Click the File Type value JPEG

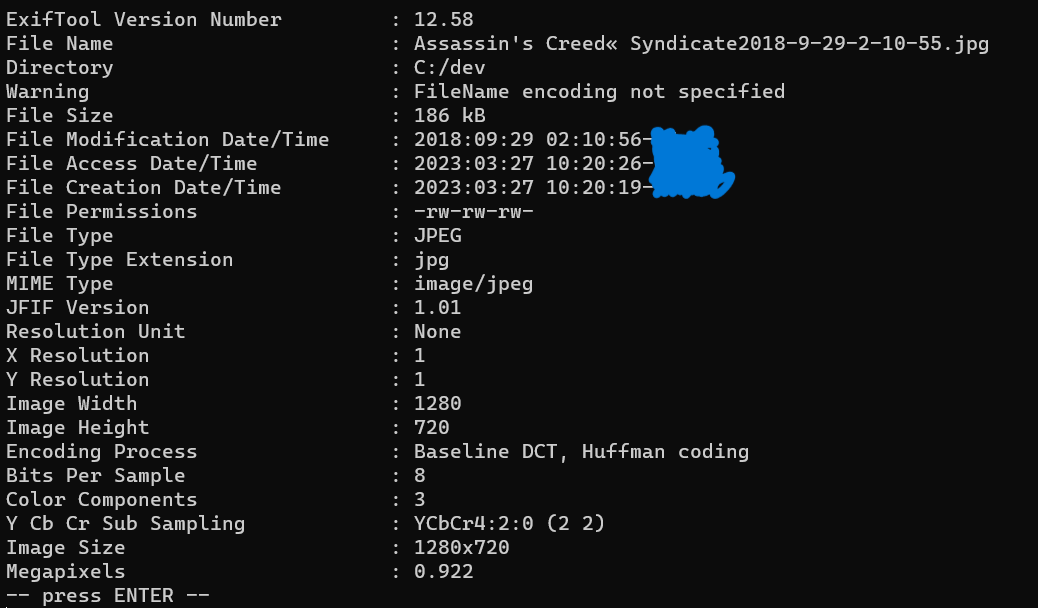438,236
